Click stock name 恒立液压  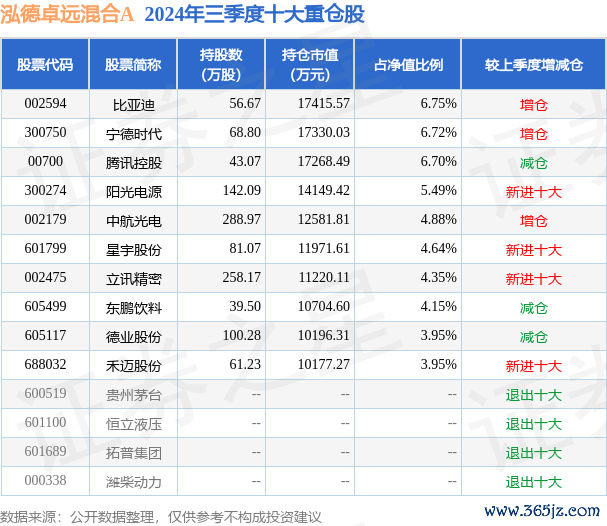[x=134, y=424]
